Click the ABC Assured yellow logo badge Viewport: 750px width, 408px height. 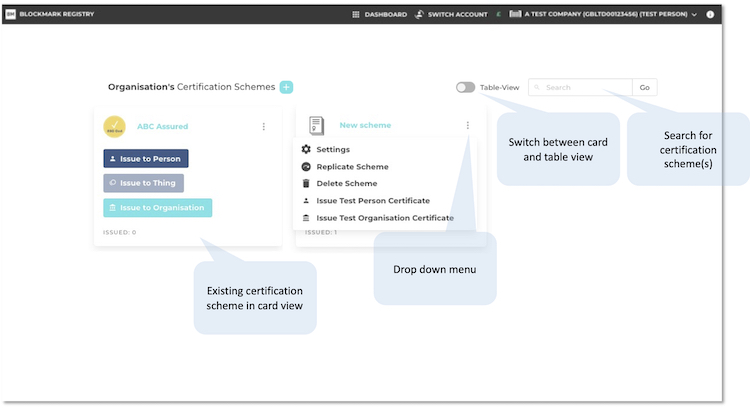tap(114, 126)
